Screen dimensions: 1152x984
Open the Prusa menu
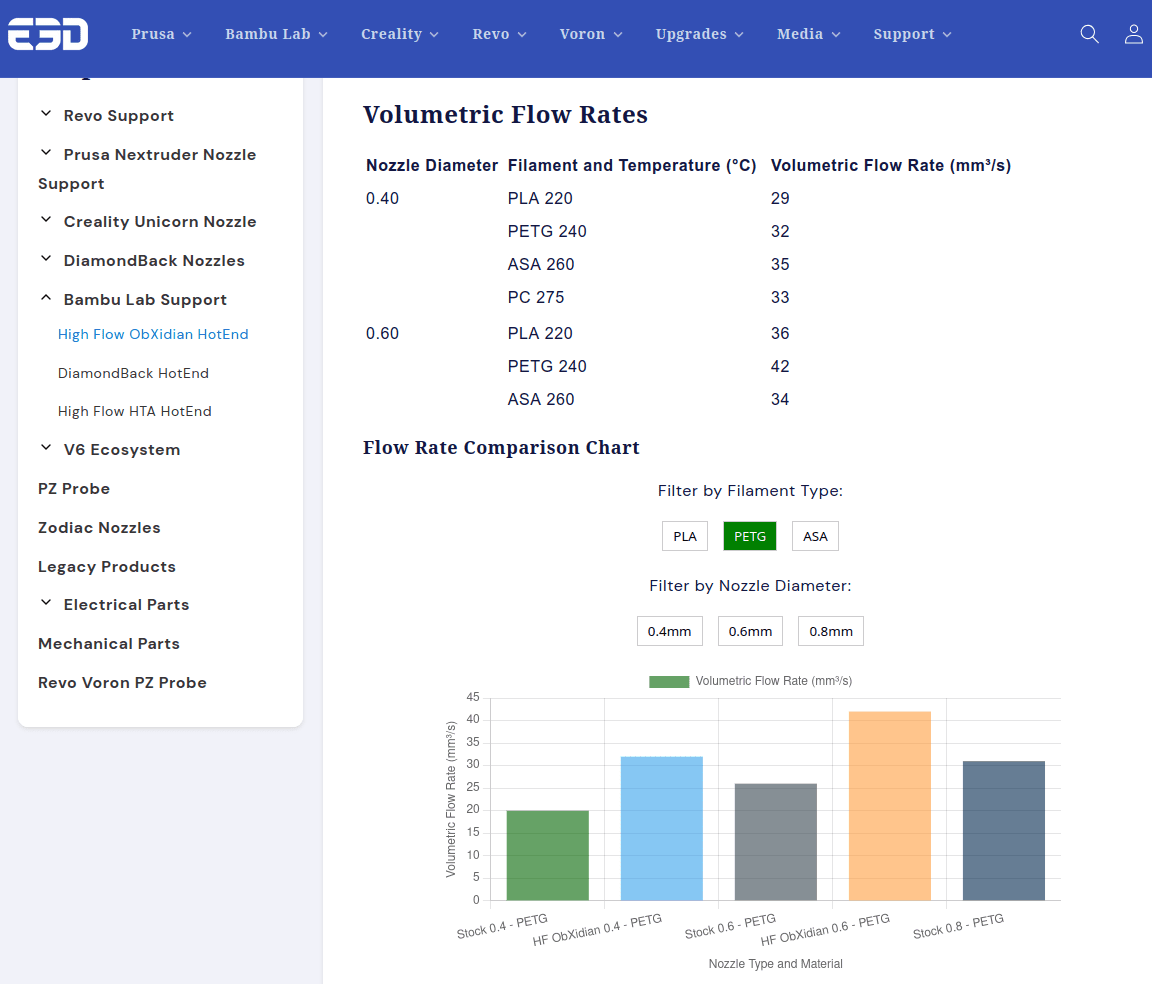click(161, 34)
